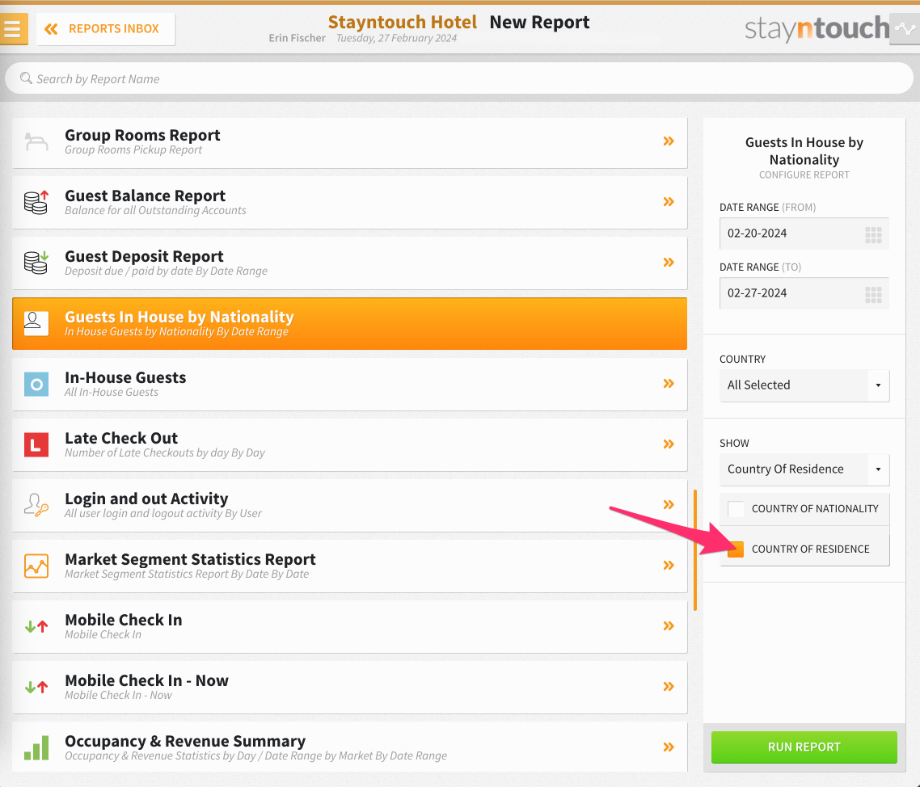Click Guests In House by Nationality icon
Image resolution: width=920 pixels, height=787 pixels.
(36, 323)
